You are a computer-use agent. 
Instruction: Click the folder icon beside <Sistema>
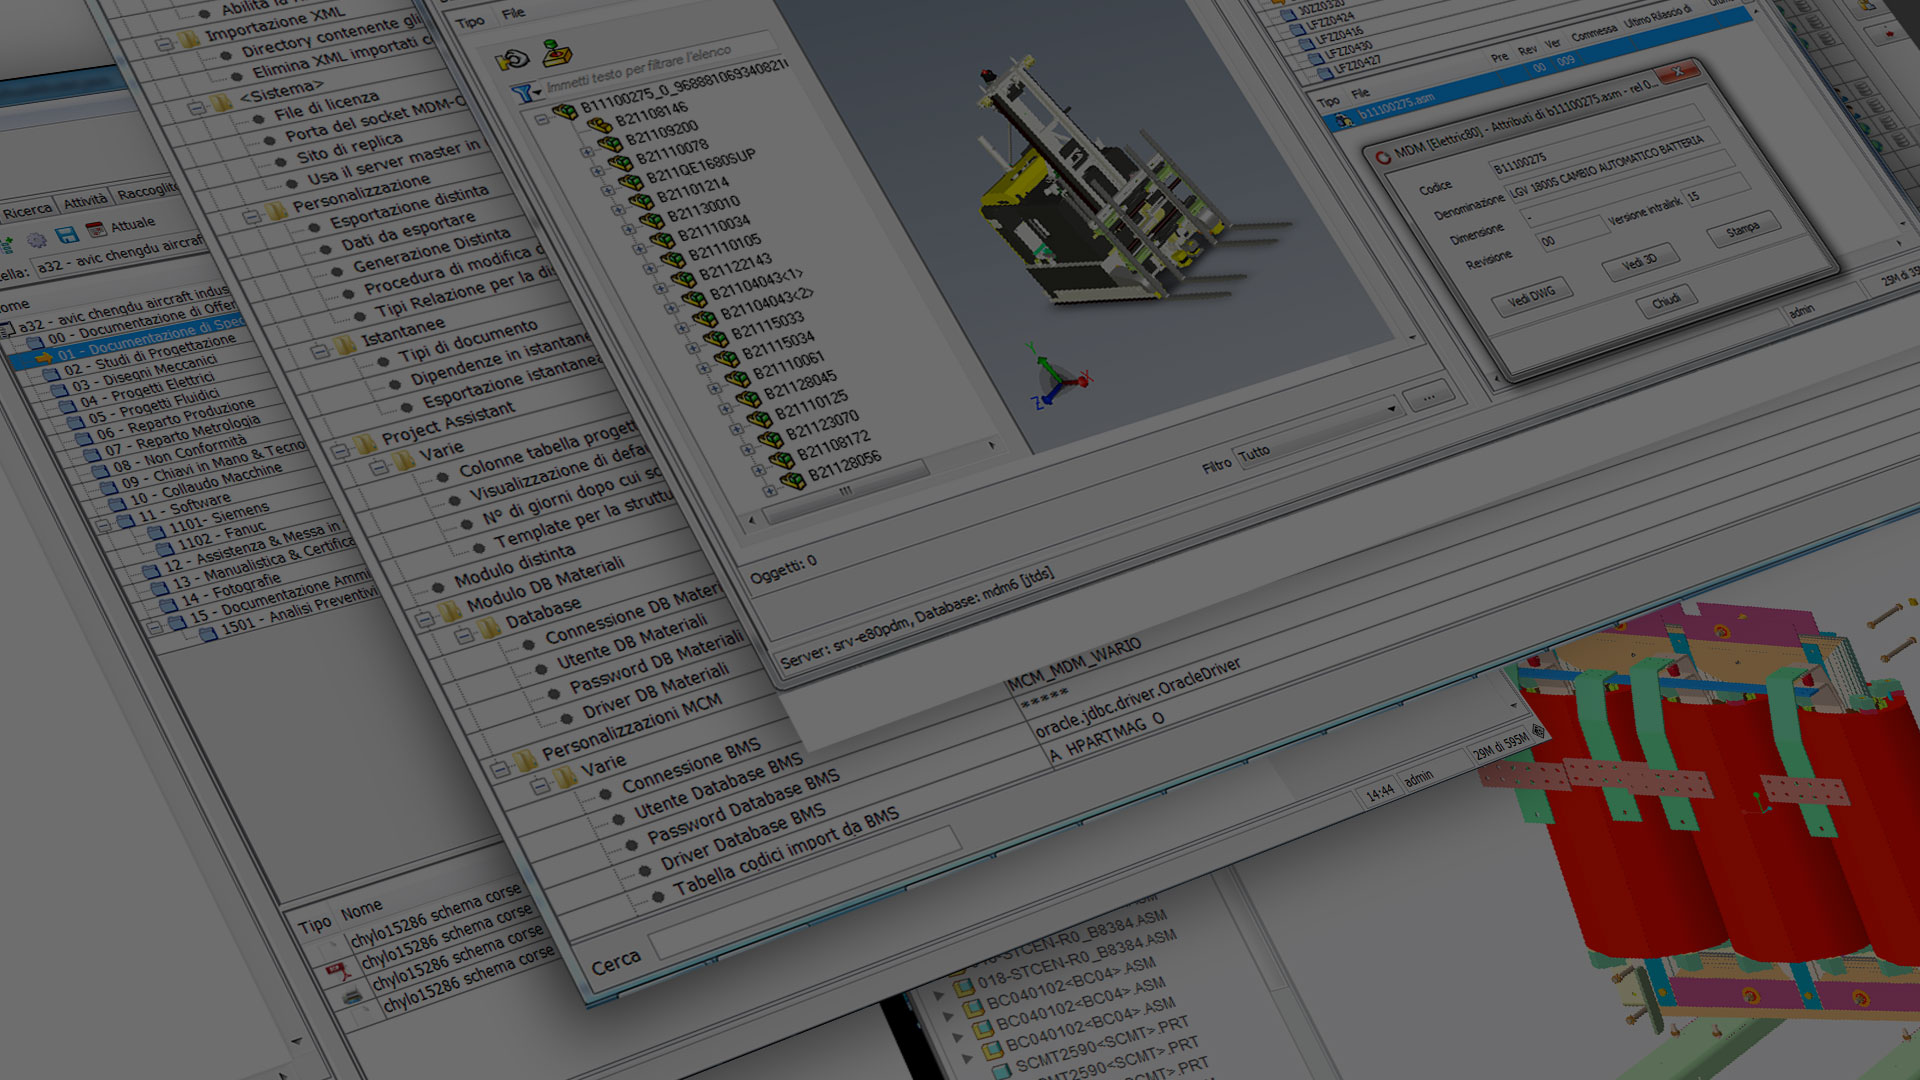pos(221,103)
